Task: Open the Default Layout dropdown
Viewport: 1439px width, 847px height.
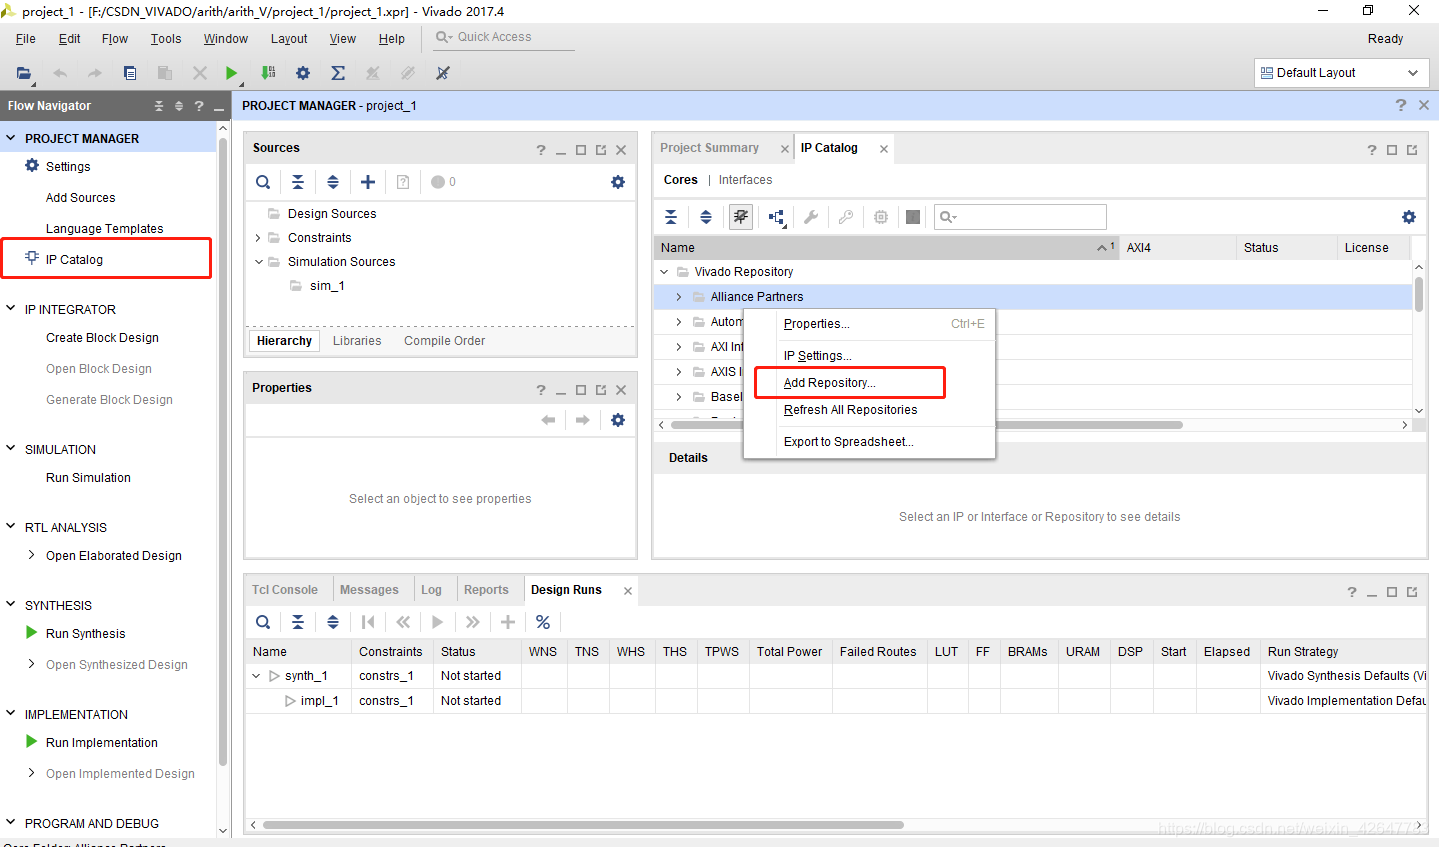Action: (x=1339, y=73)
